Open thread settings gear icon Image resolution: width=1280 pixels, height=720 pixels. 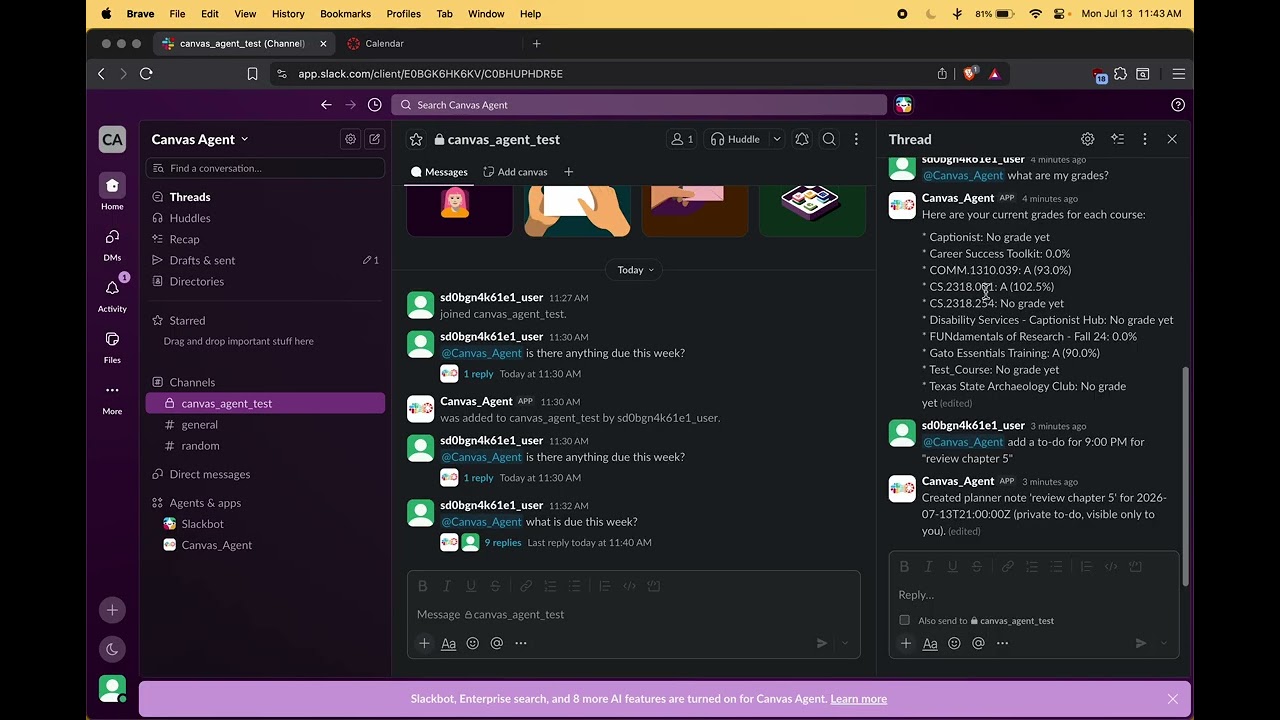point(1087,140)
